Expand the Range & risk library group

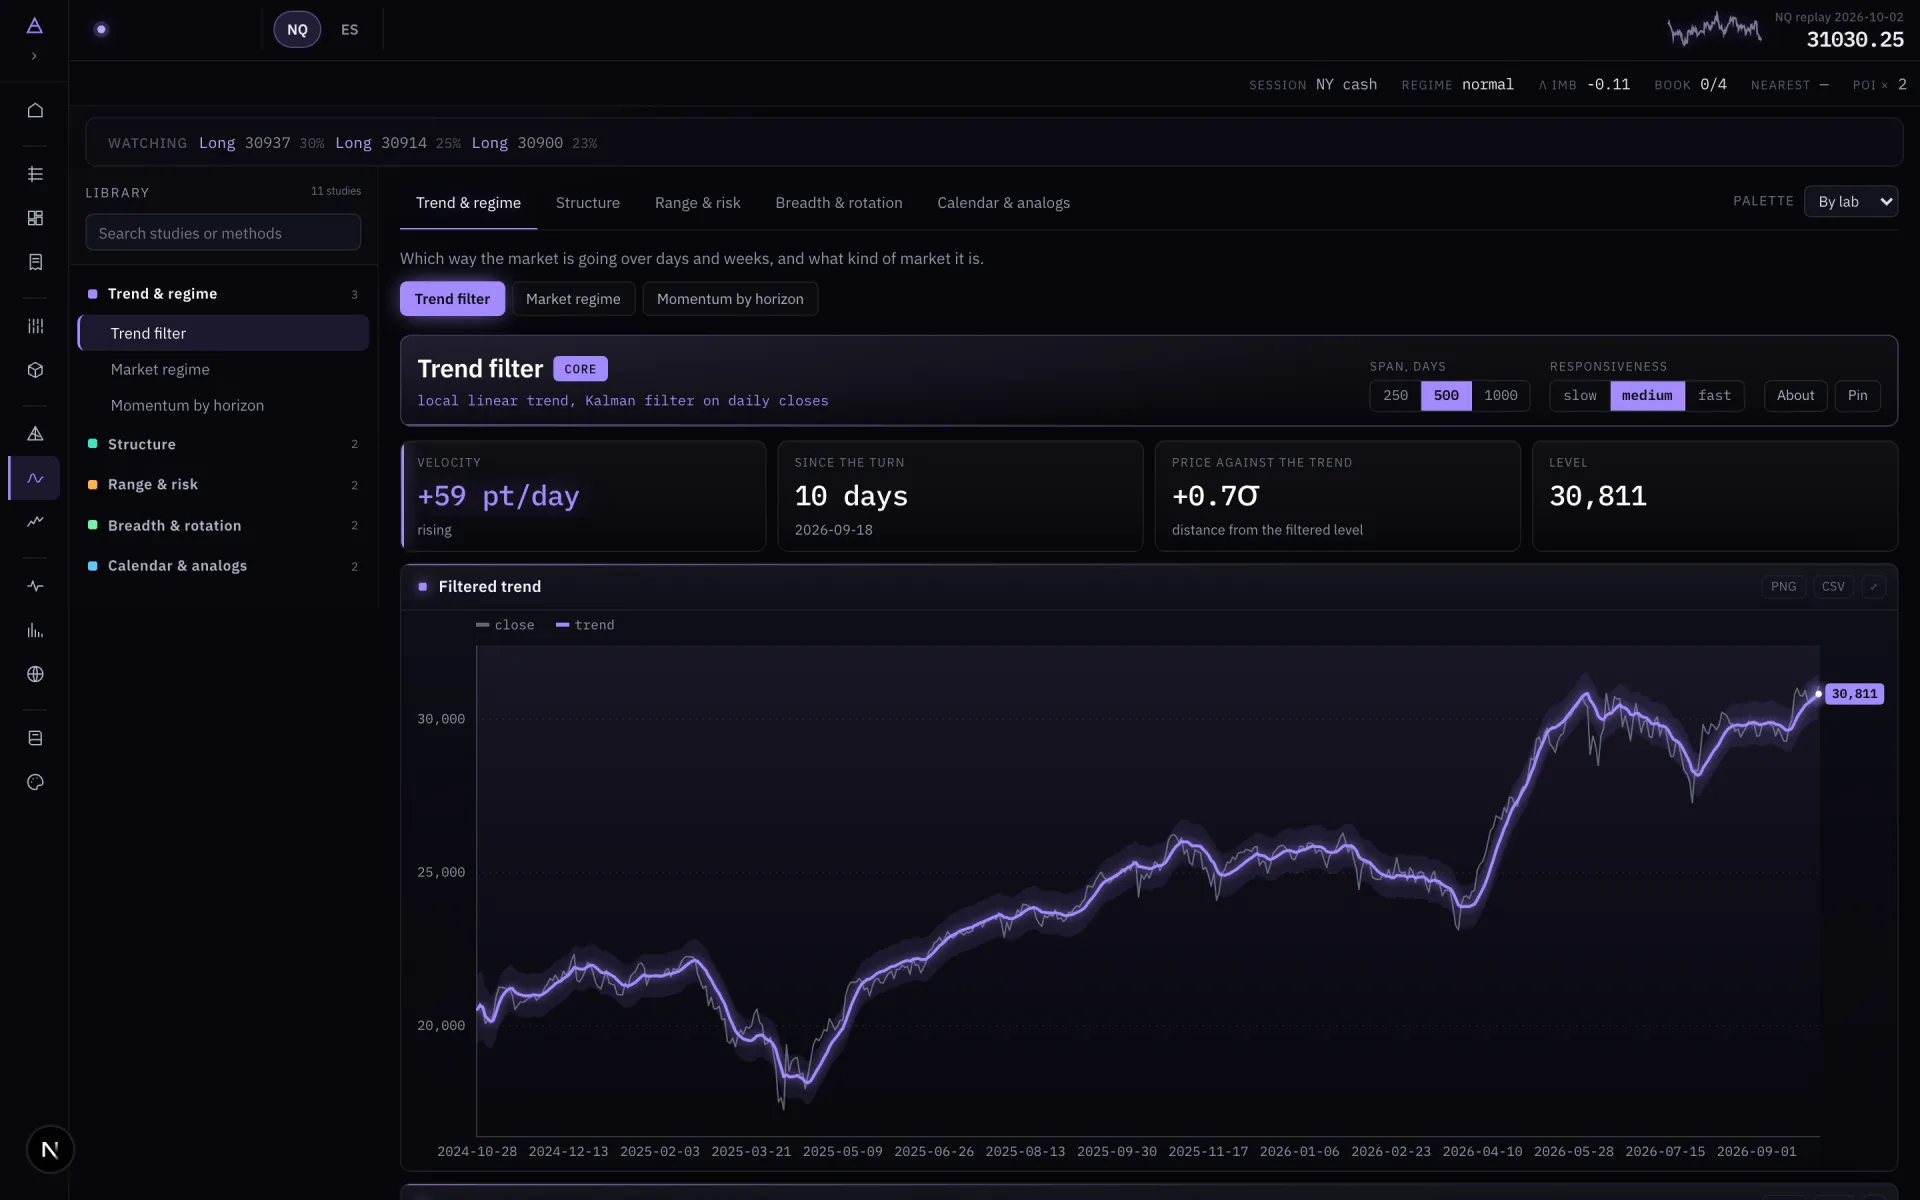coord(223,485)
